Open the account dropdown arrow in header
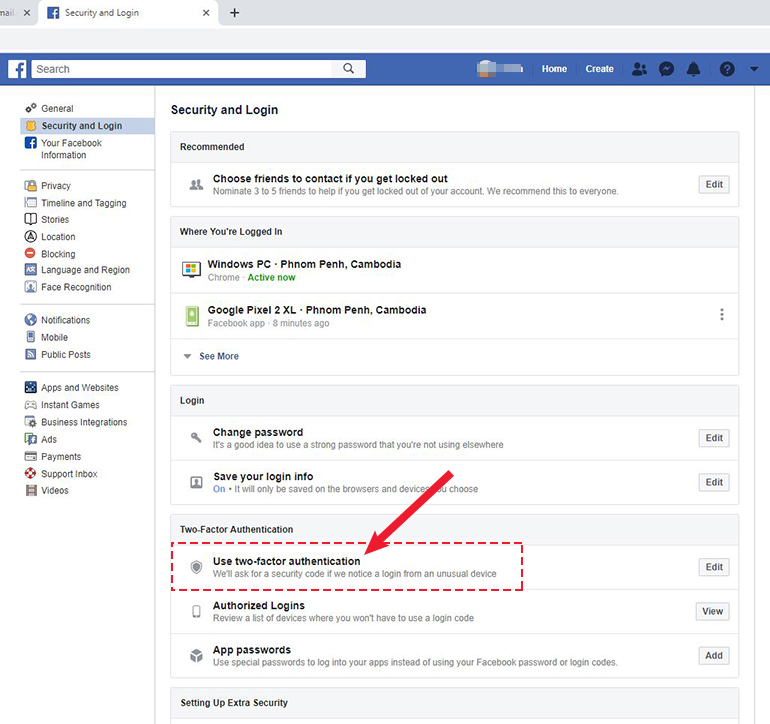The width and height of the screenshot is (770, 724). pos(754,69)
